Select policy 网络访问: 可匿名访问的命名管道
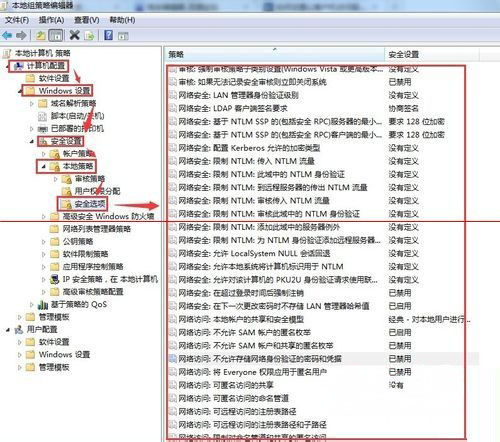Image resolution: width=500 pixels, height=442 pixels. 233,398
